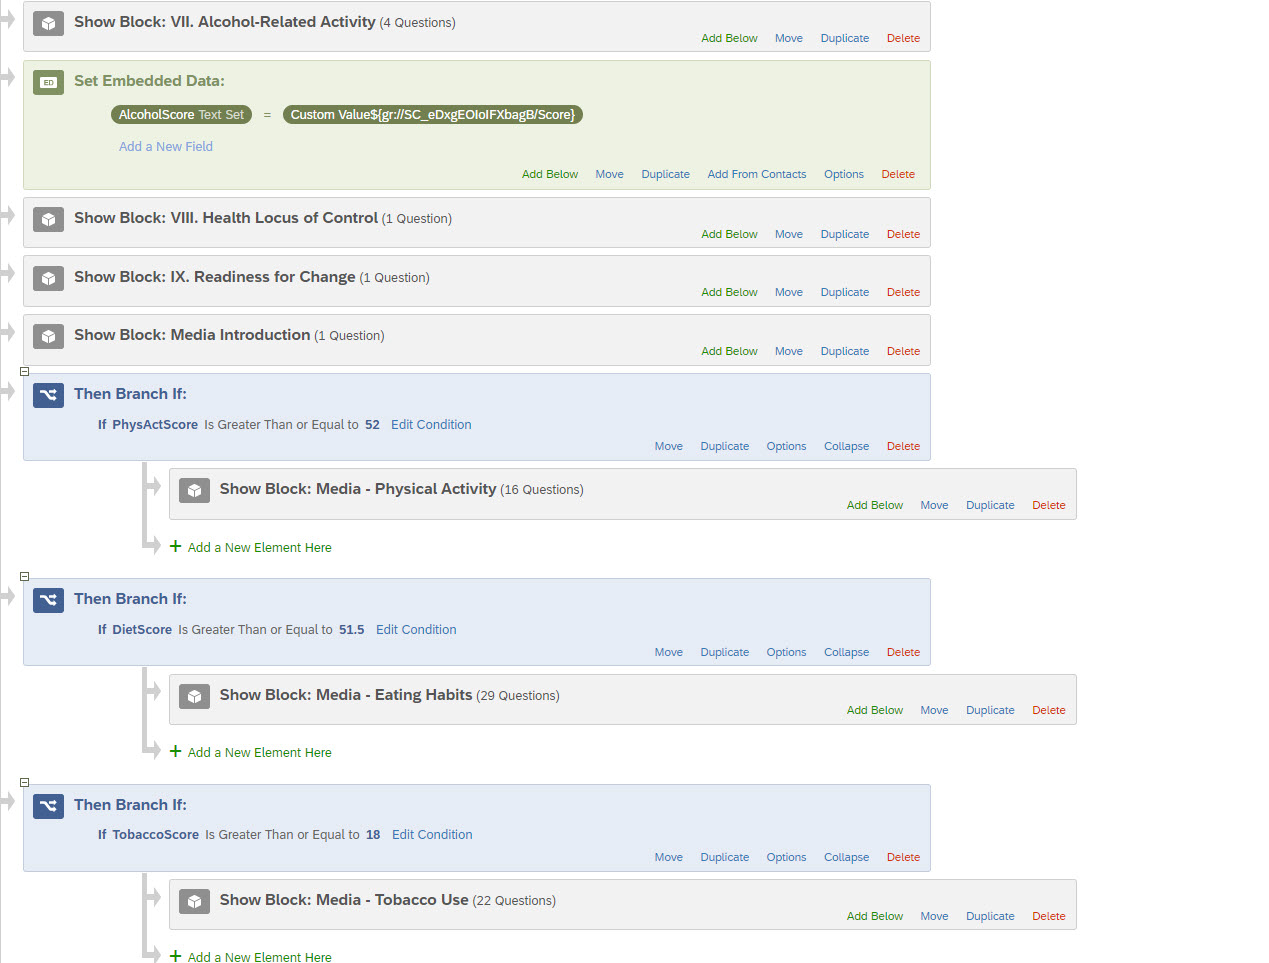
Task: Move the Media - Physical Activity block
Action: 934,506
